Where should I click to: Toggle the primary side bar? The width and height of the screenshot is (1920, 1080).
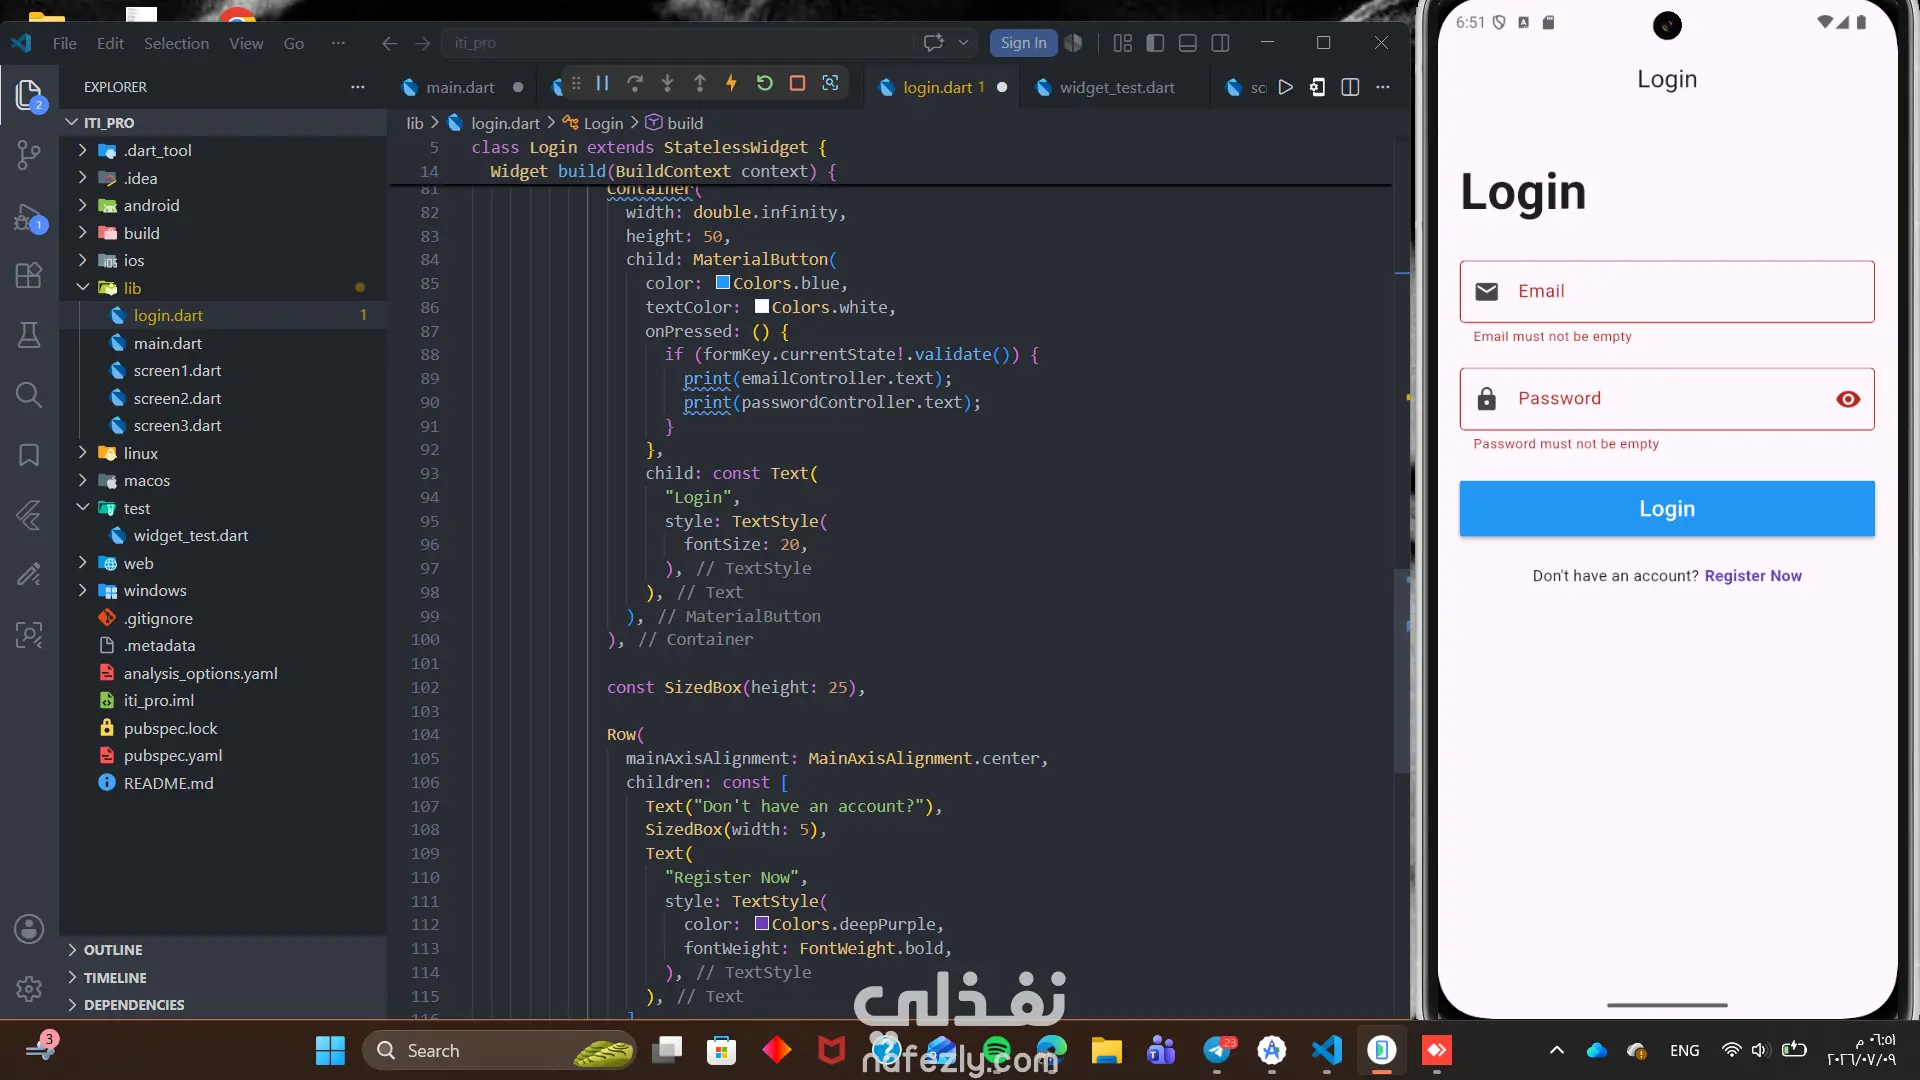(1155, 43)
